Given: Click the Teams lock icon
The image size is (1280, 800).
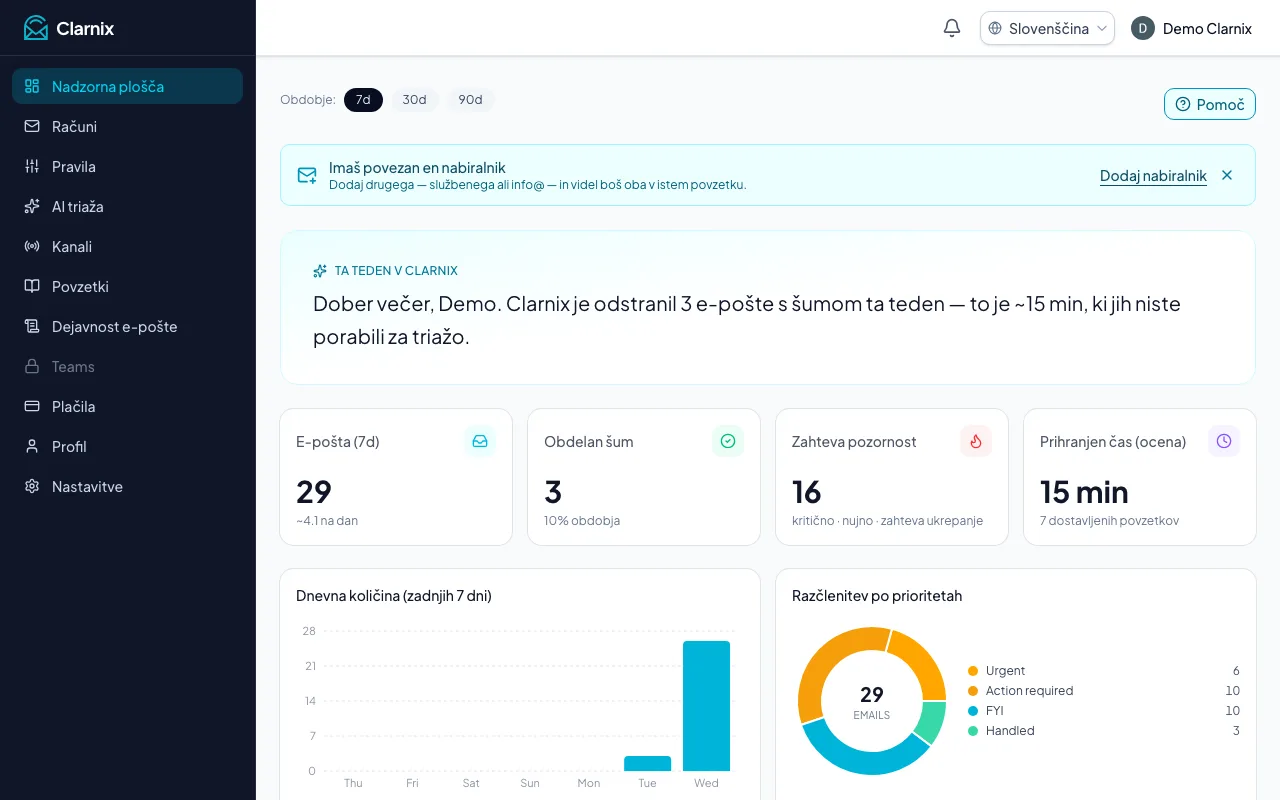Looking at the screenshot, I should point(32,366).
